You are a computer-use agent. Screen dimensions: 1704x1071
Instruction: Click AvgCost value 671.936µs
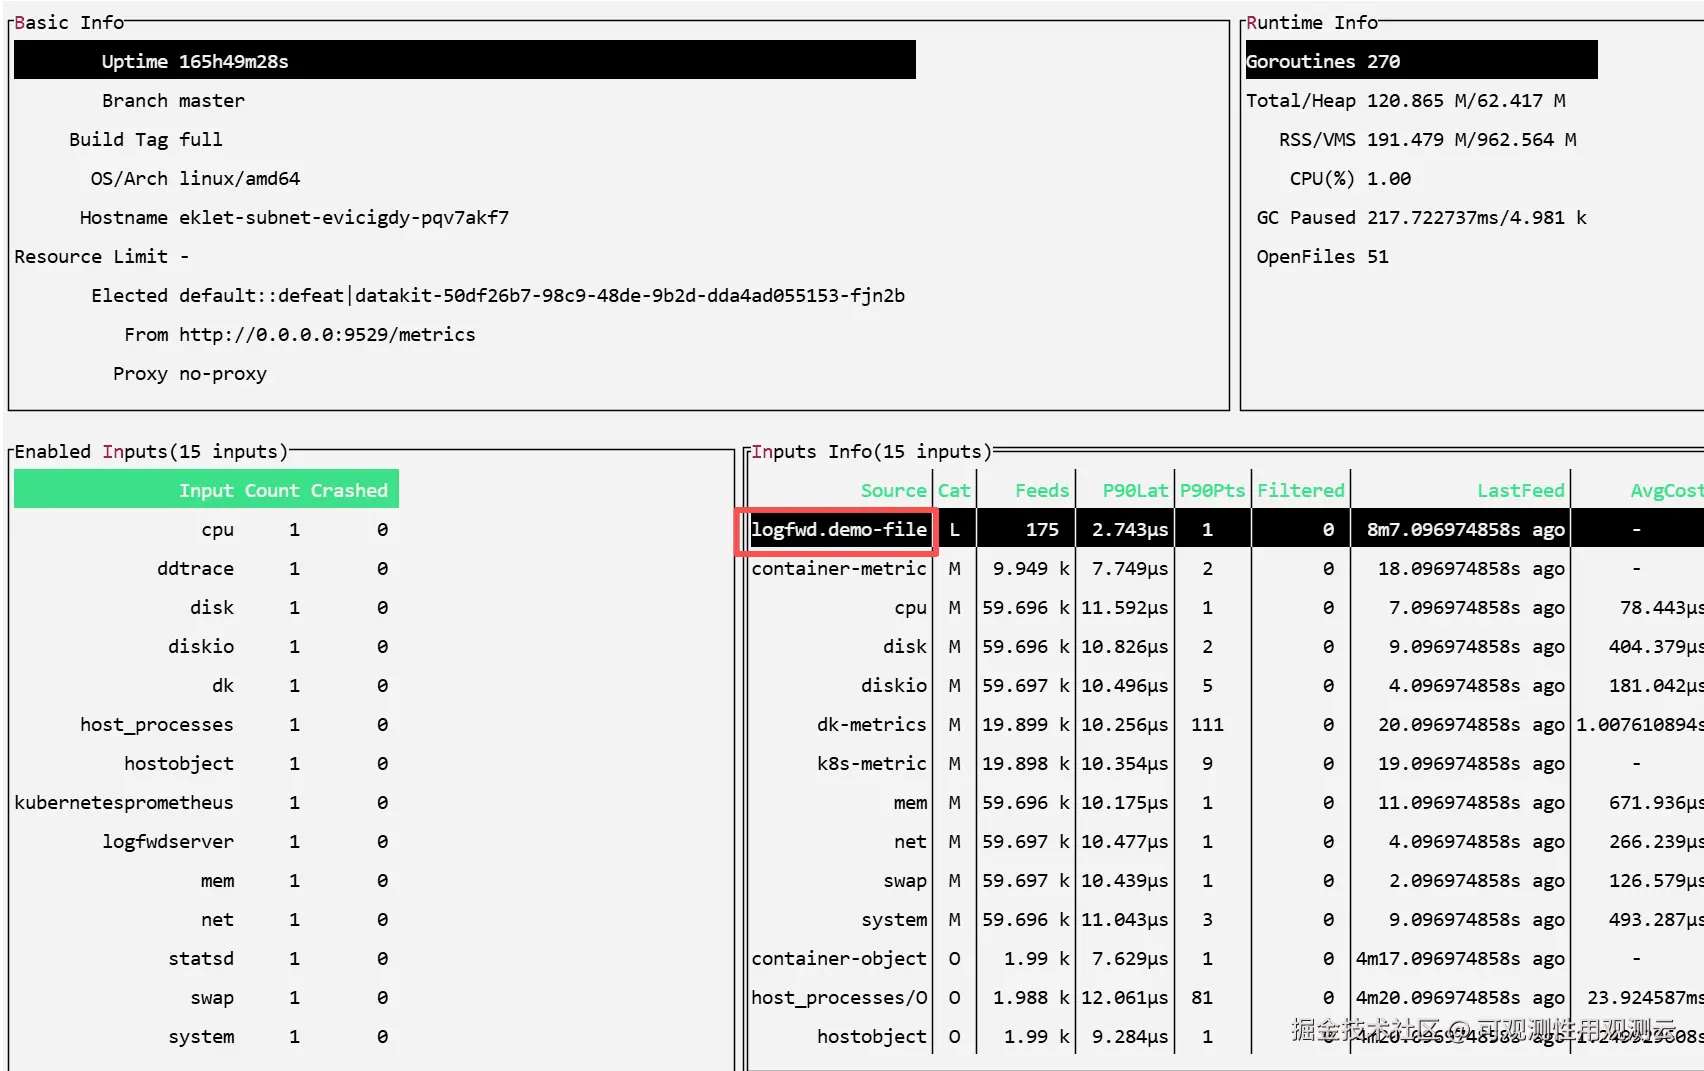[x=1656, y=802]
